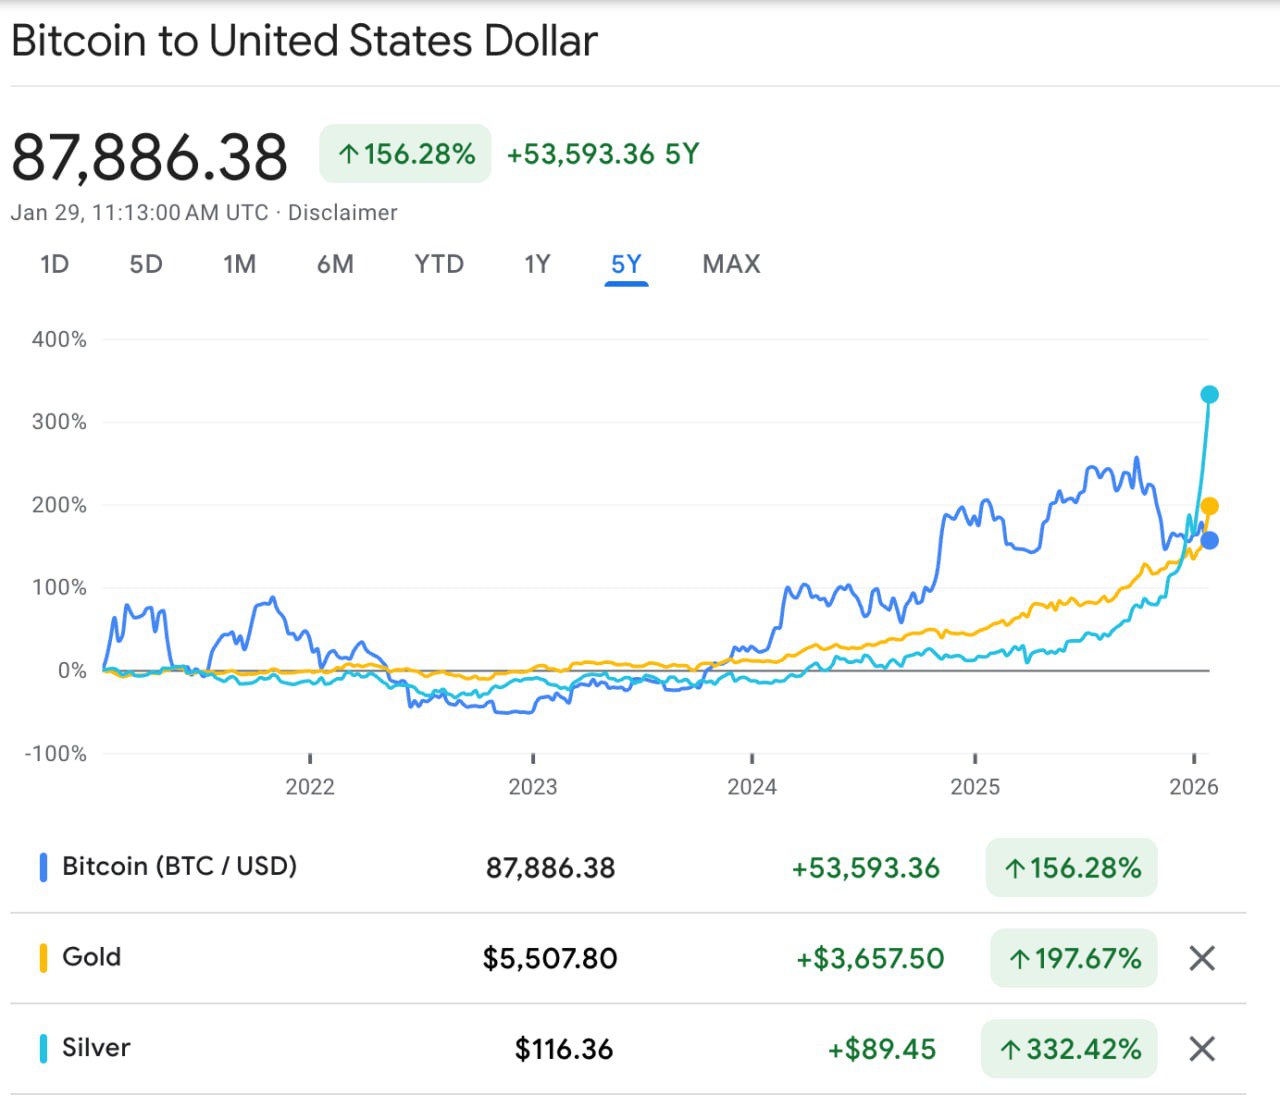Open the MAX time range
The image size is (1280, 1107).
click(731, 264)
